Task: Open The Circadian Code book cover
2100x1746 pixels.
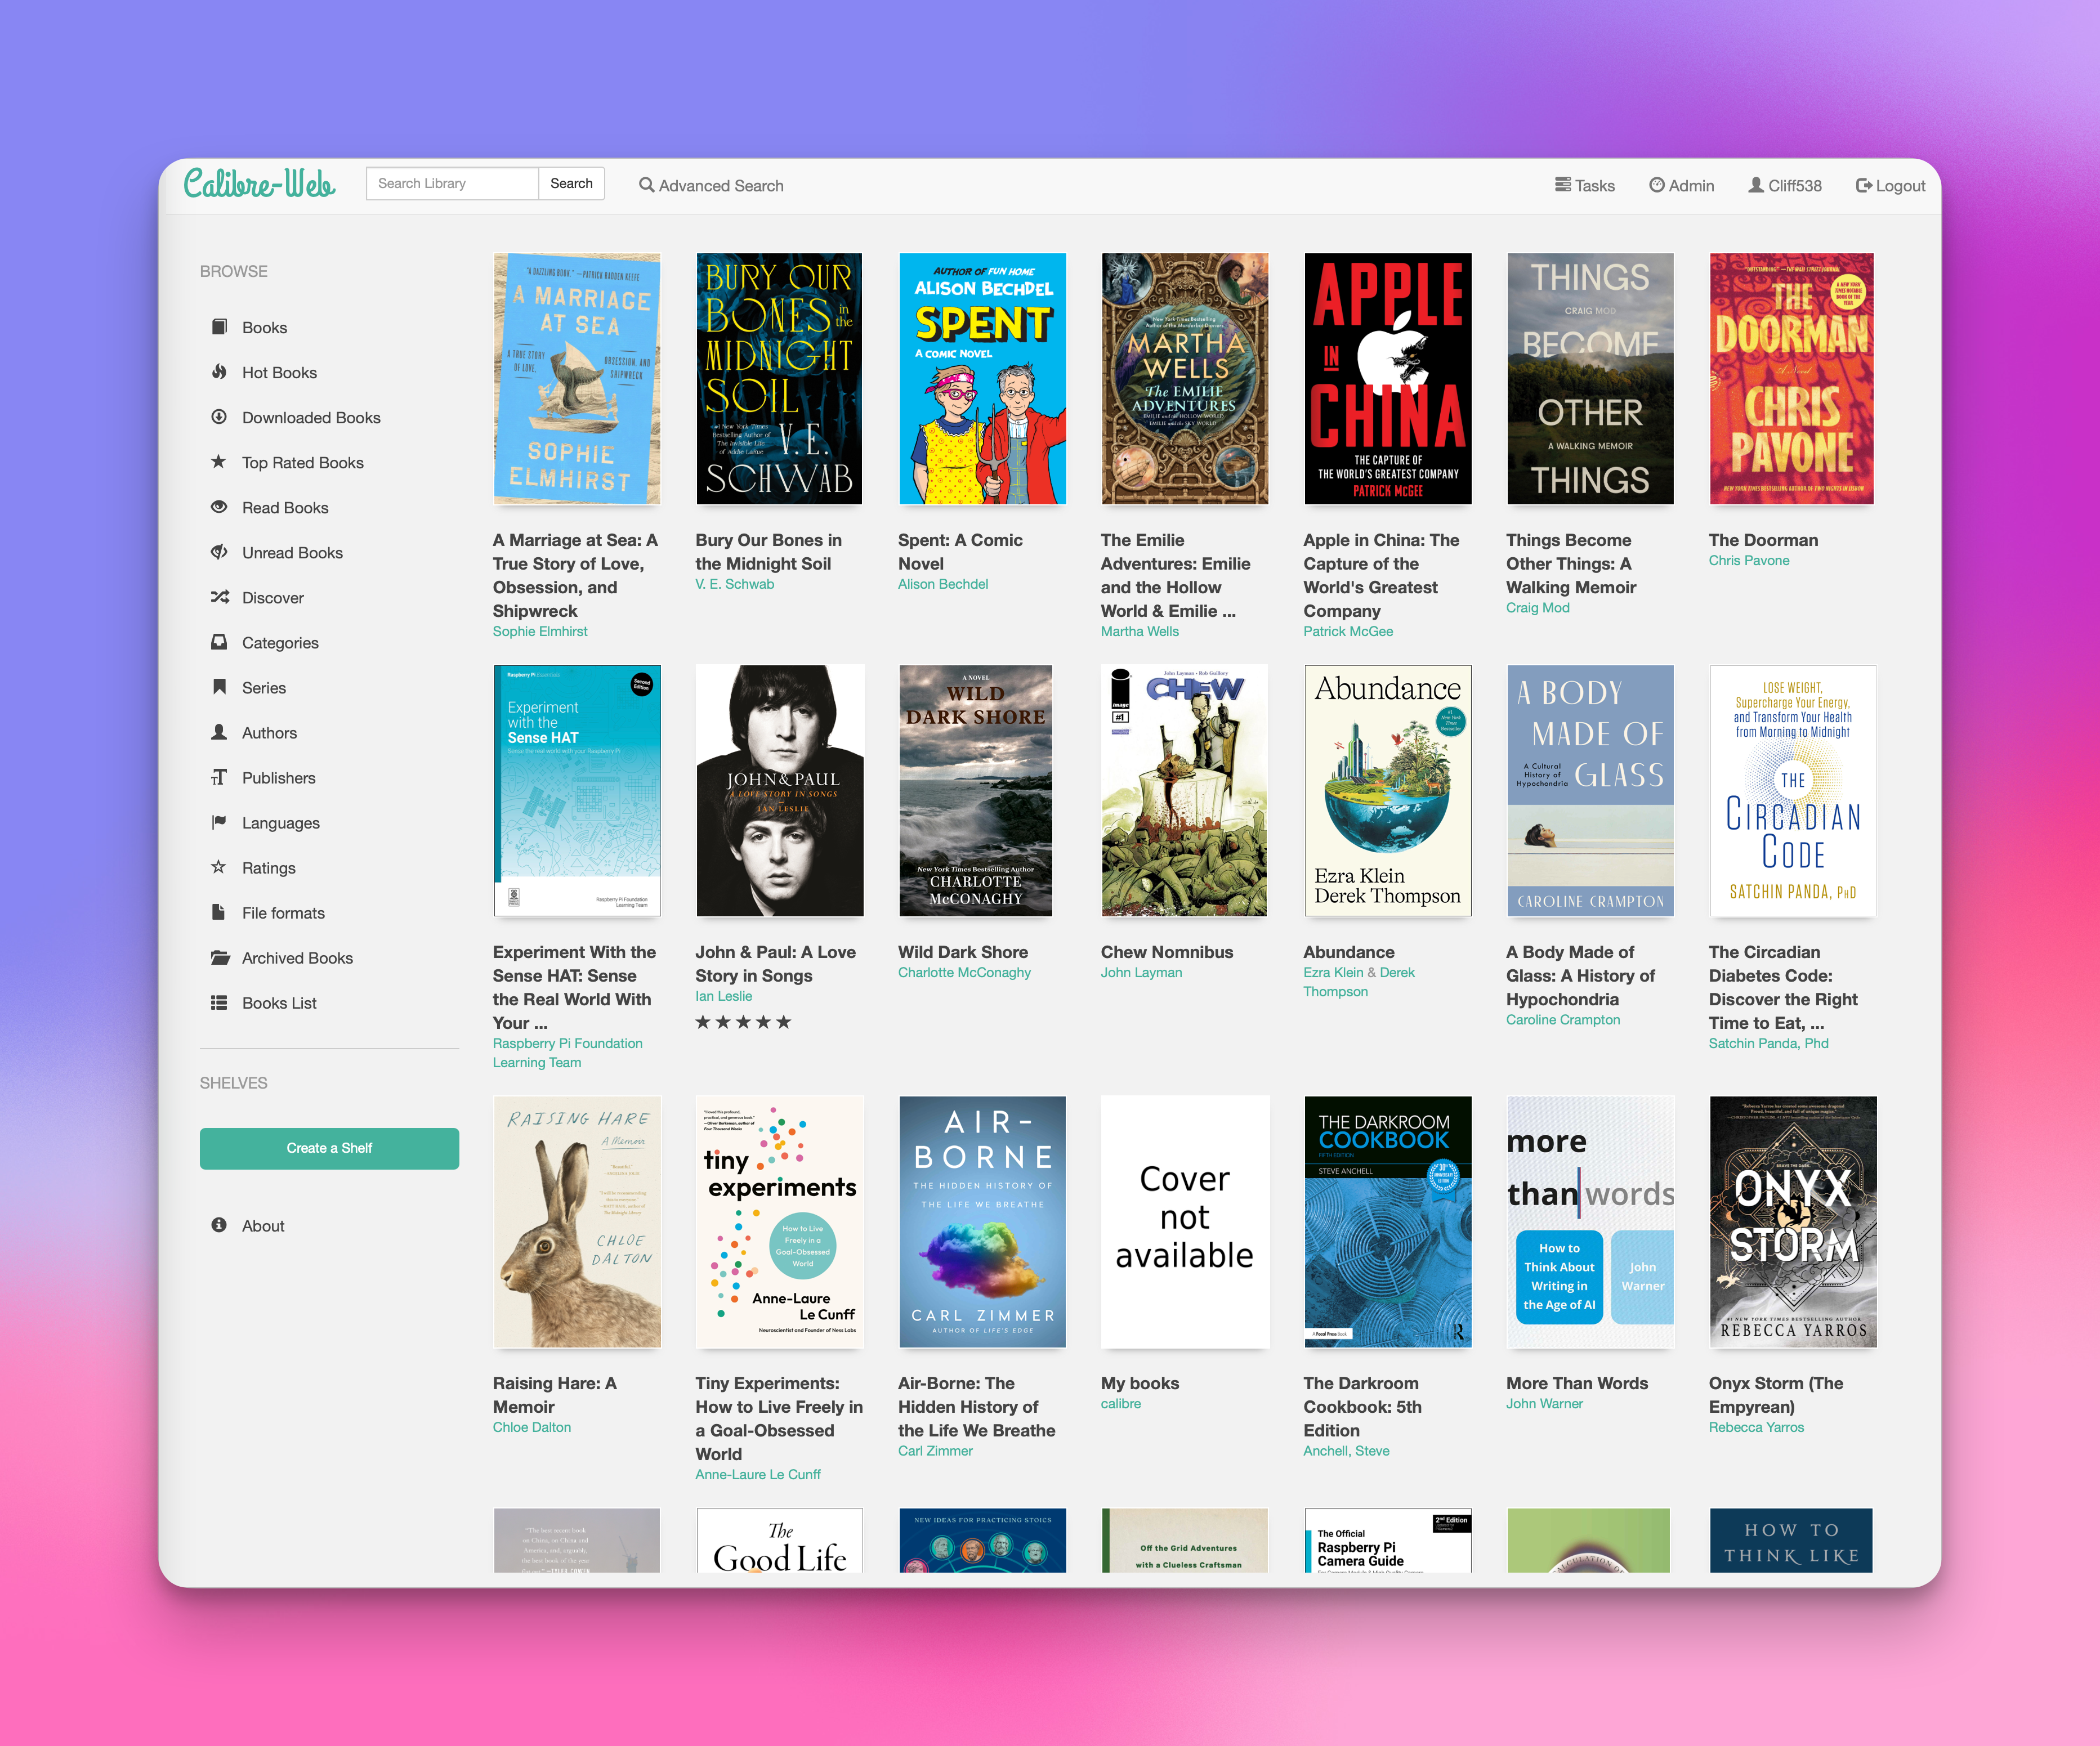Action: [1792, 791]
